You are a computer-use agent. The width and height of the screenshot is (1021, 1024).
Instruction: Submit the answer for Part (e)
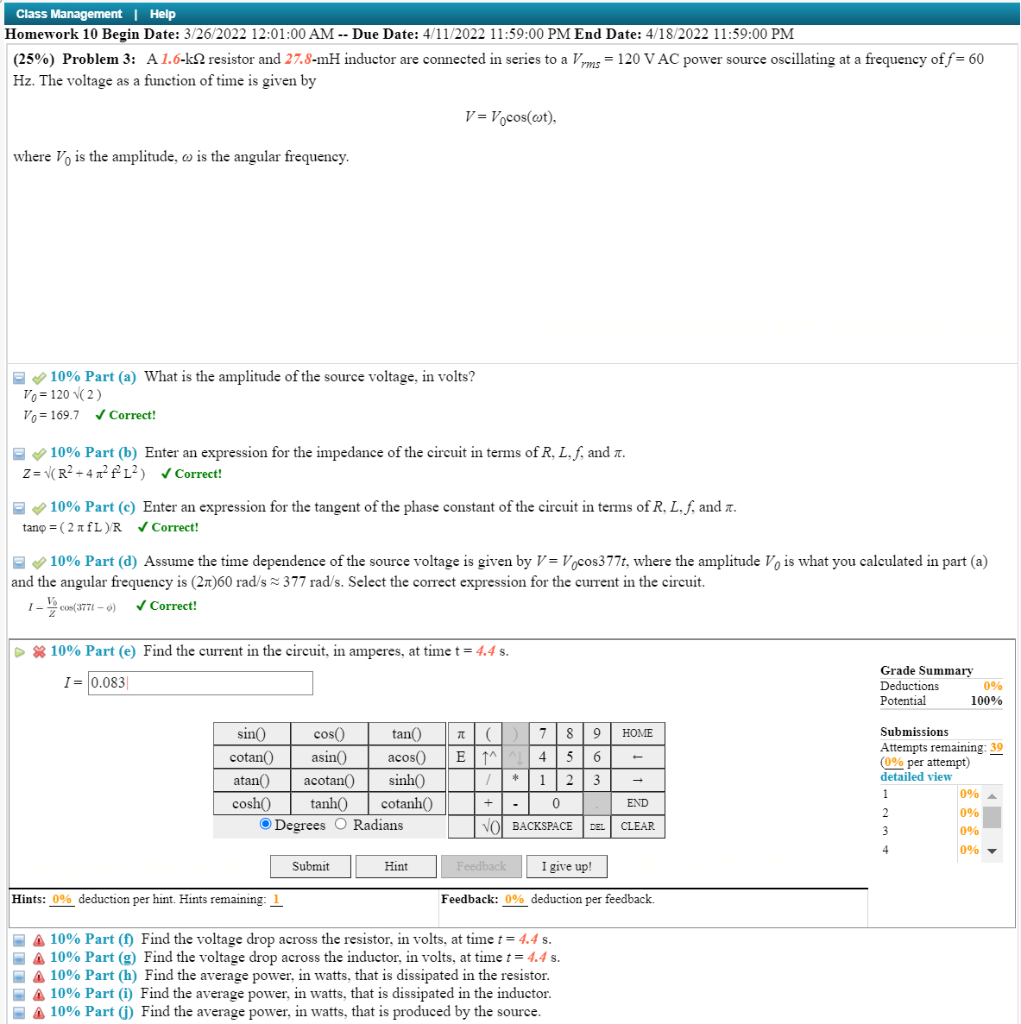coord(310,866)
